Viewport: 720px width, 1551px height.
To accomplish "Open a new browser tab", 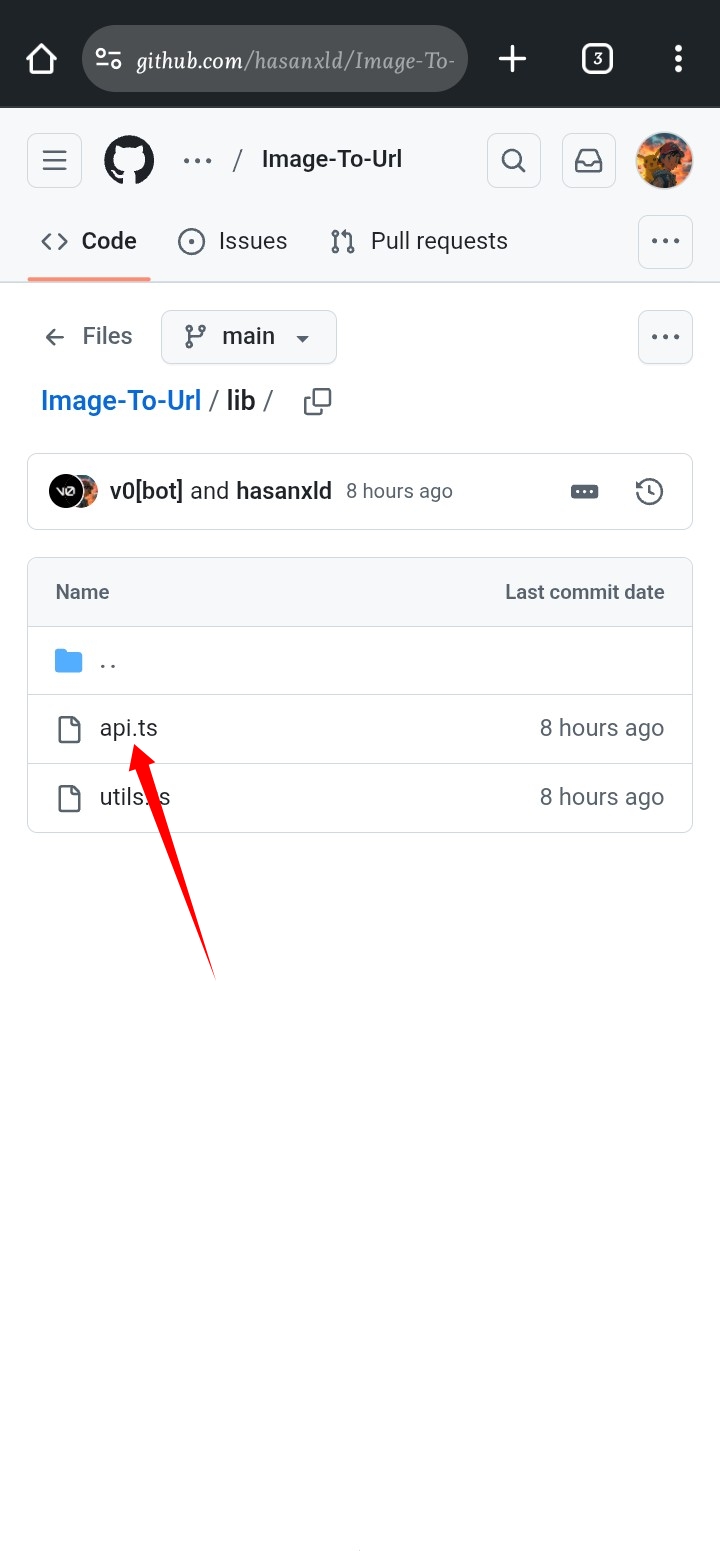I will point(512,59).
